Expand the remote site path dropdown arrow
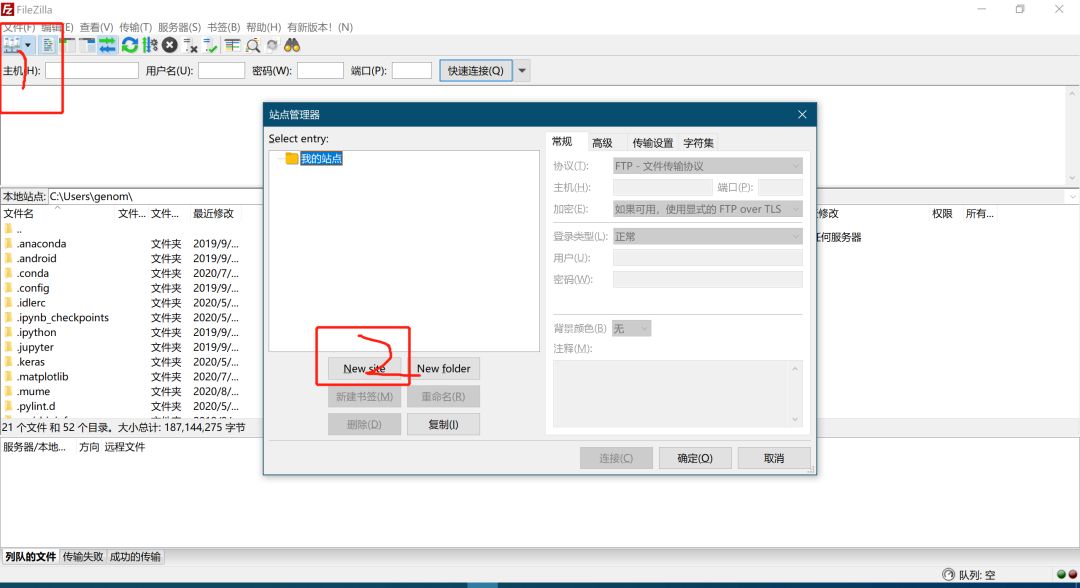This screenshot has height=588, width=1080. [1072, 197]
